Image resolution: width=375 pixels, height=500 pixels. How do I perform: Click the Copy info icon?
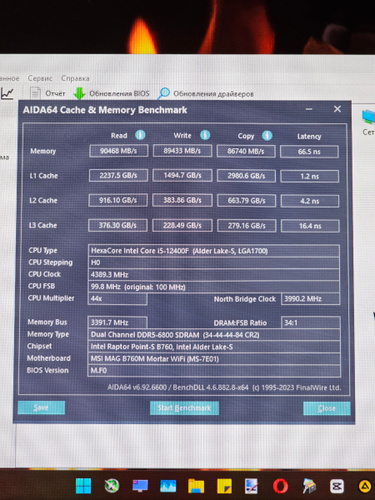[267, 135]
